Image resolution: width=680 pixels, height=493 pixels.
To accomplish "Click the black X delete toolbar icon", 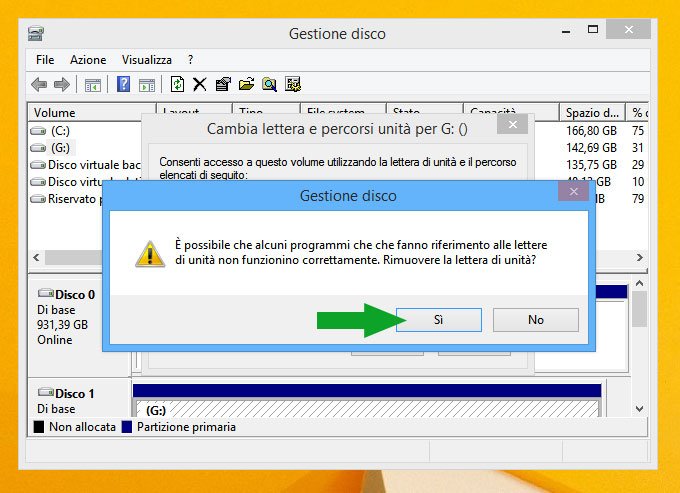I will [199, 84].
